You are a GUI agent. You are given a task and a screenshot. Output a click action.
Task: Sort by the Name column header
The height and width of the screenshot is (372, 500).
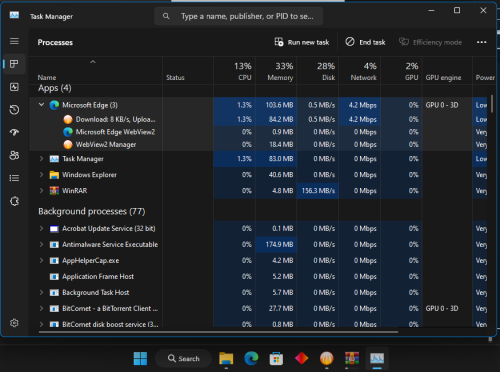tap(96, 71)
